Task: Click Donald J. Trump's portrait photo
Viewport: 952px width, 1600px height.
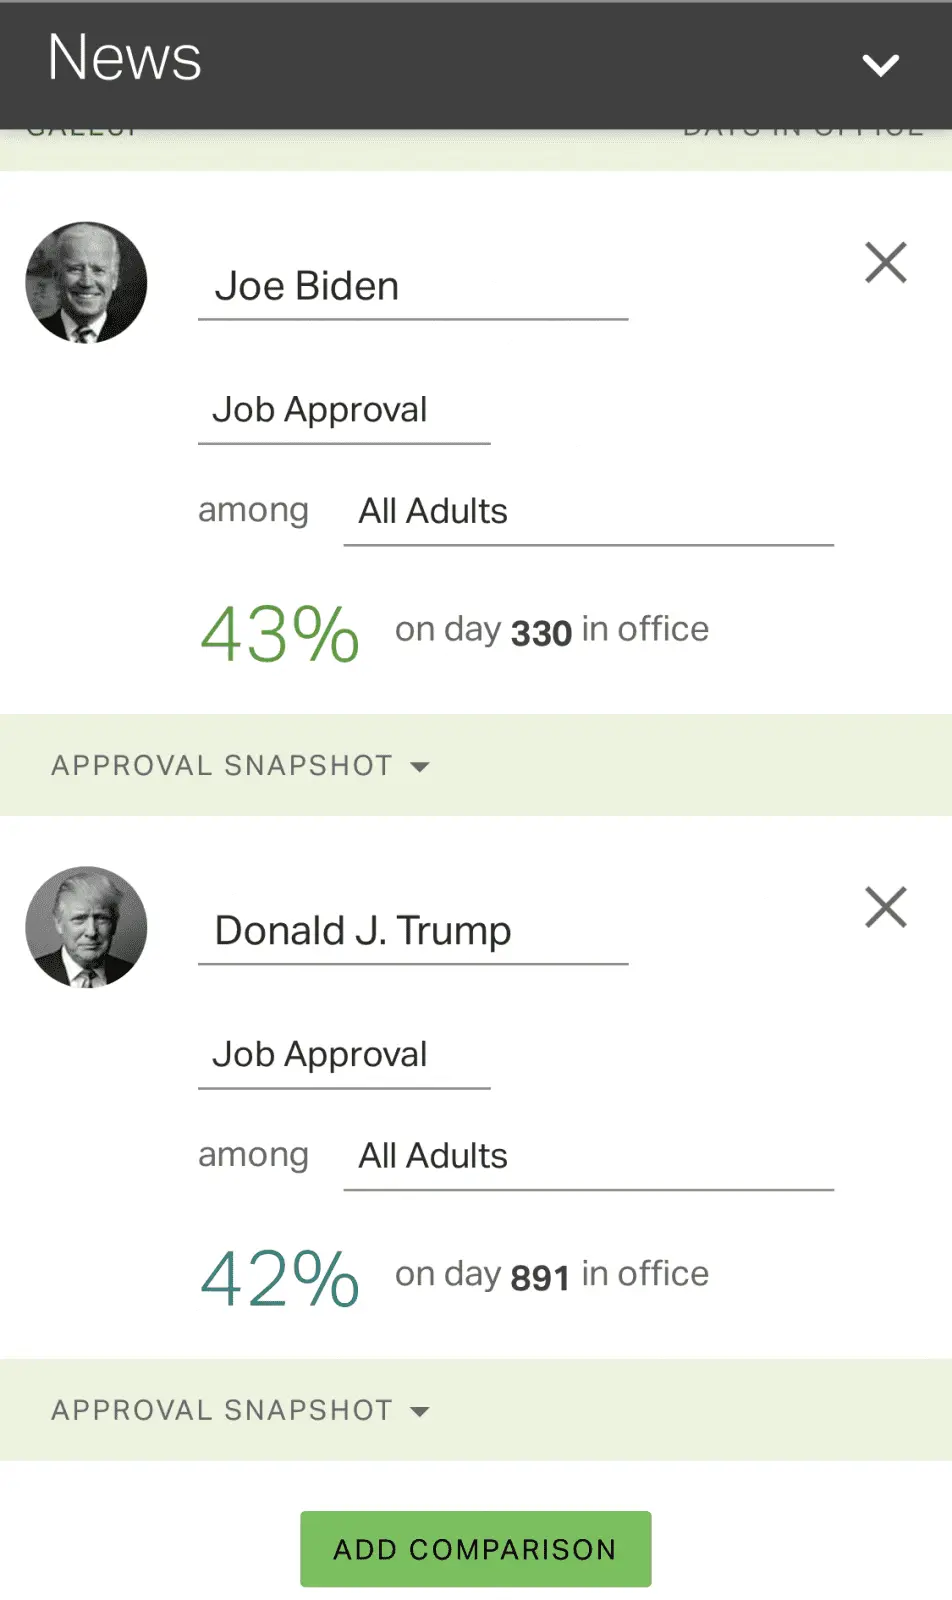Action: (x=86, y=927)
